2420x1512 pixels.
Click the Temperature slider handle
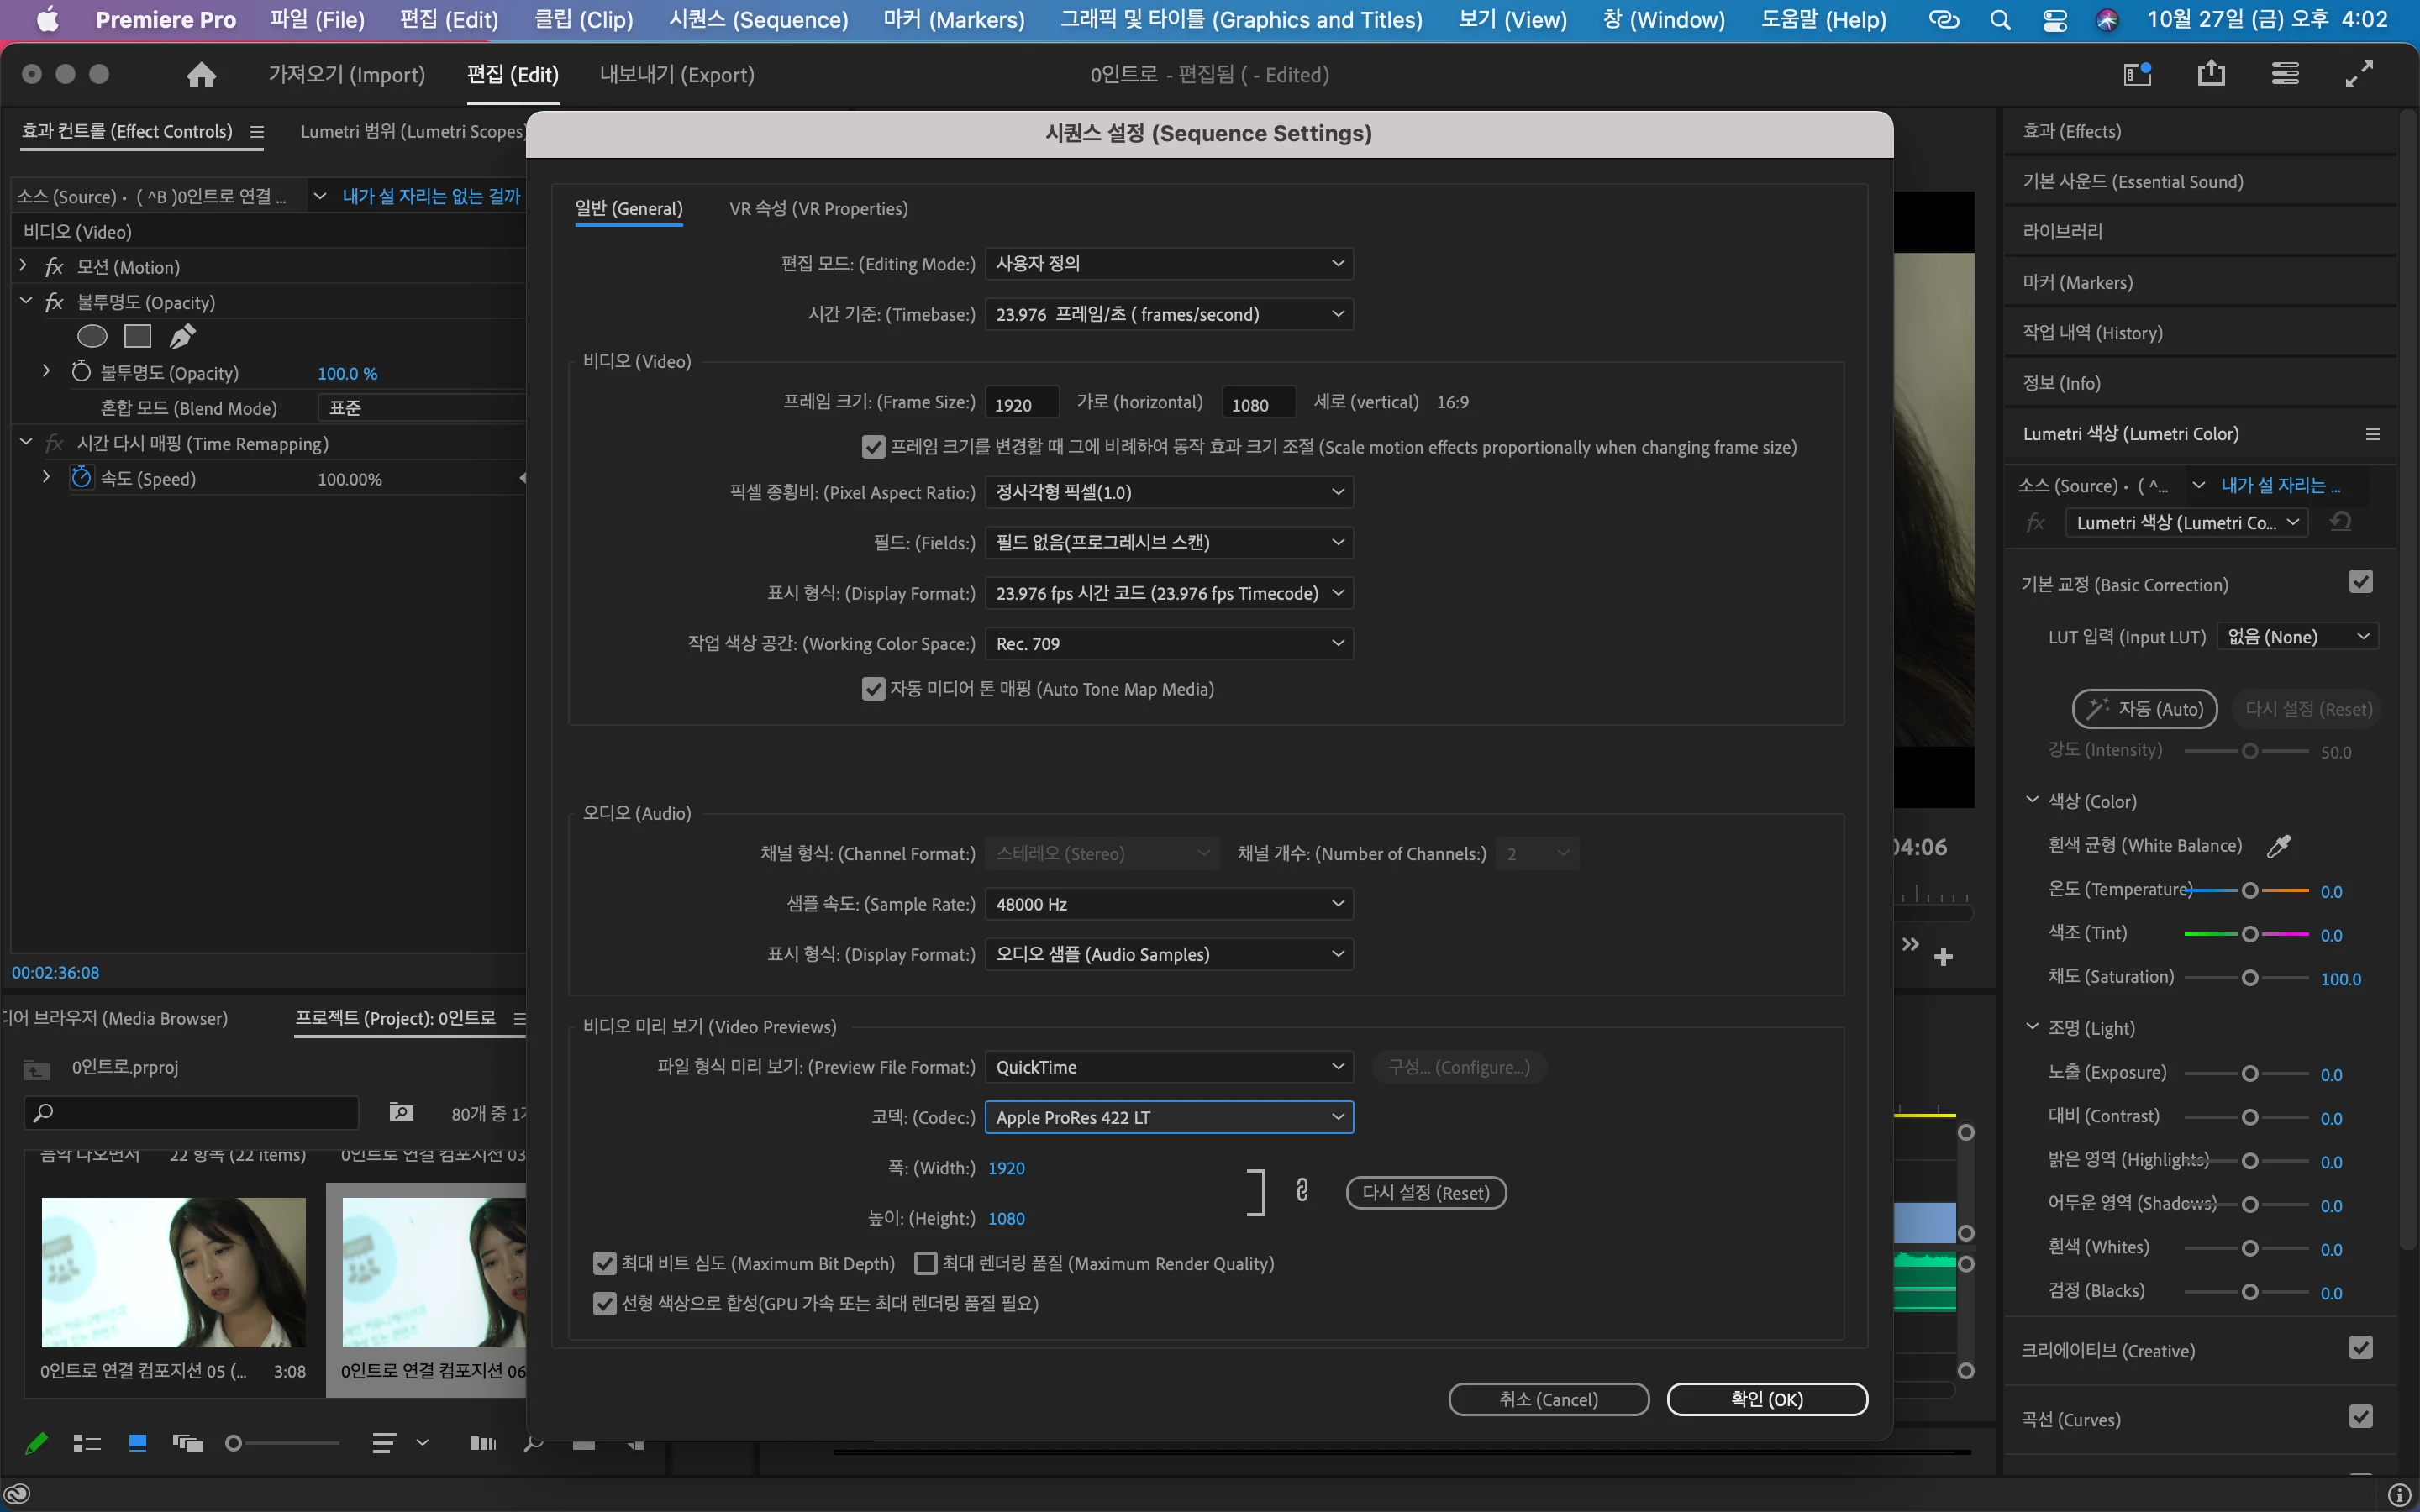click(x=2250, y=890)
